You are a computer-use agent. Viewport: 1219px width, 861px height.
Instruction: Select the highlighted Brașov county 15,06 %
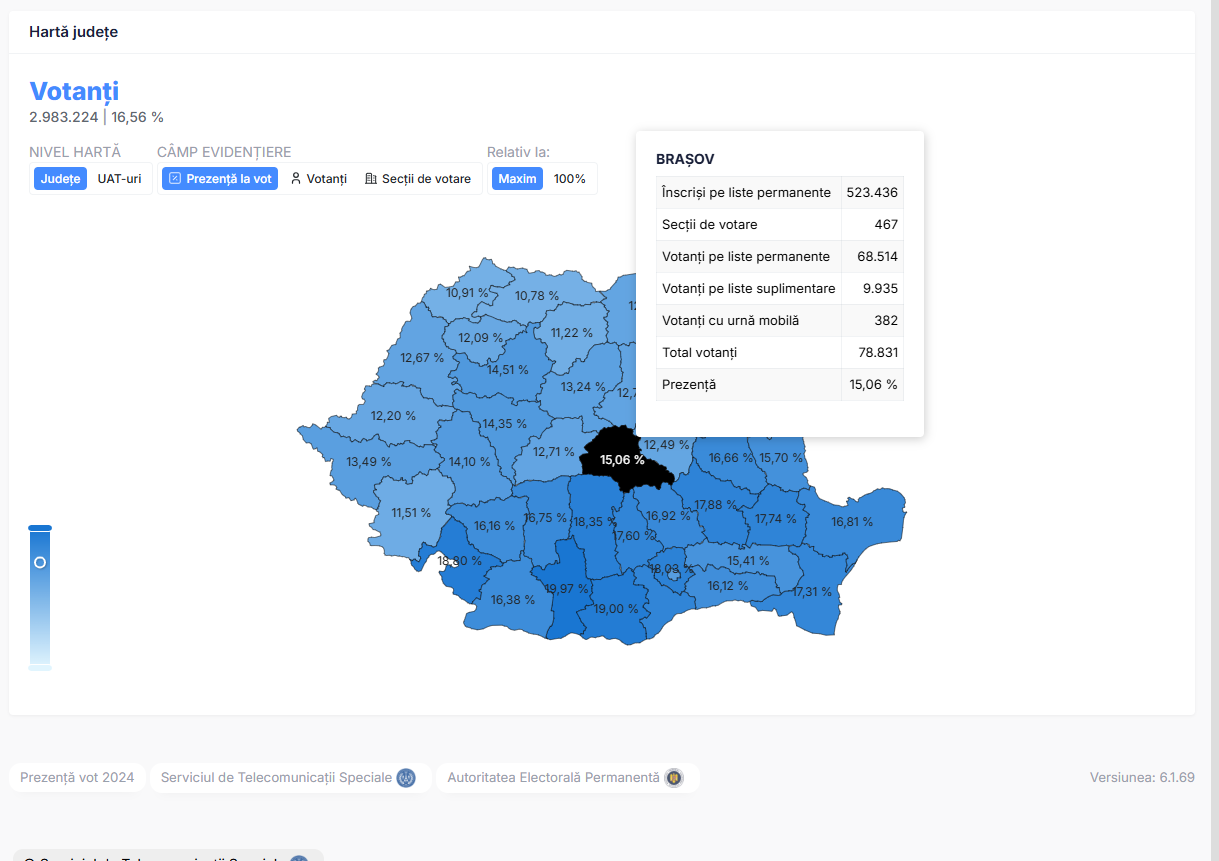tap(622, 459)
